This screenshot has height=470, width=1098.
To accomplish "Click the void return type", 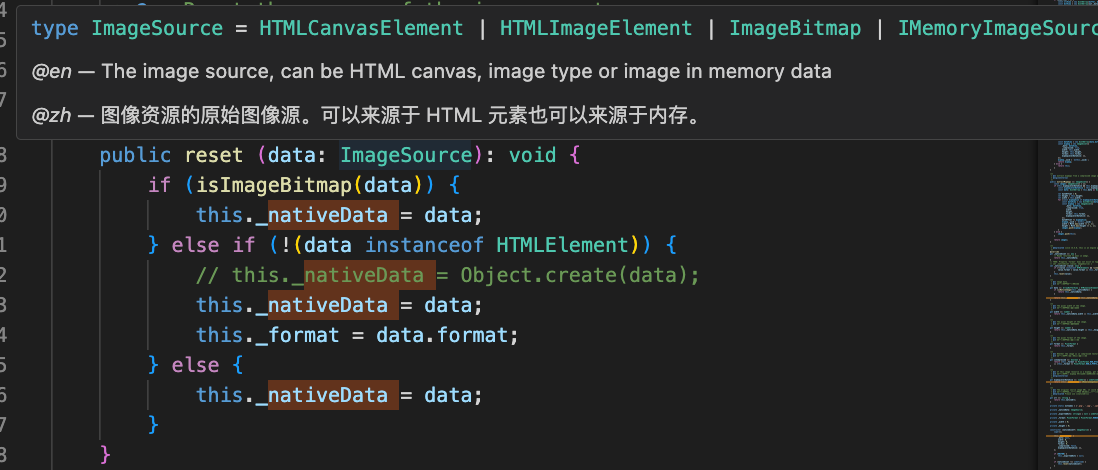I will click(x=533, y=155).
